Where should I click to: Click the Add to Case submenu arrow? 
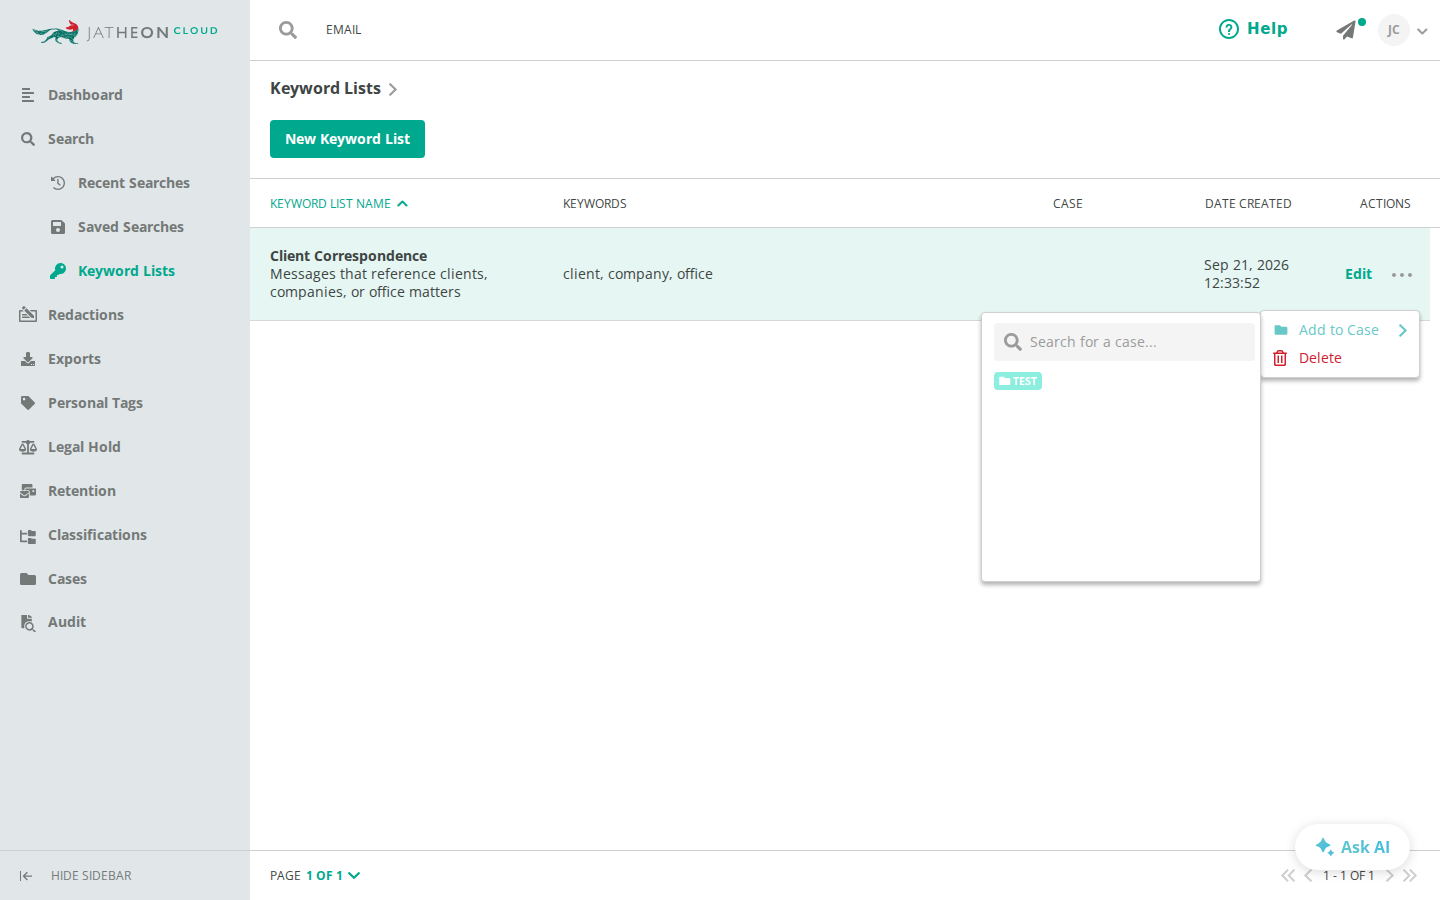(1403, 330)
